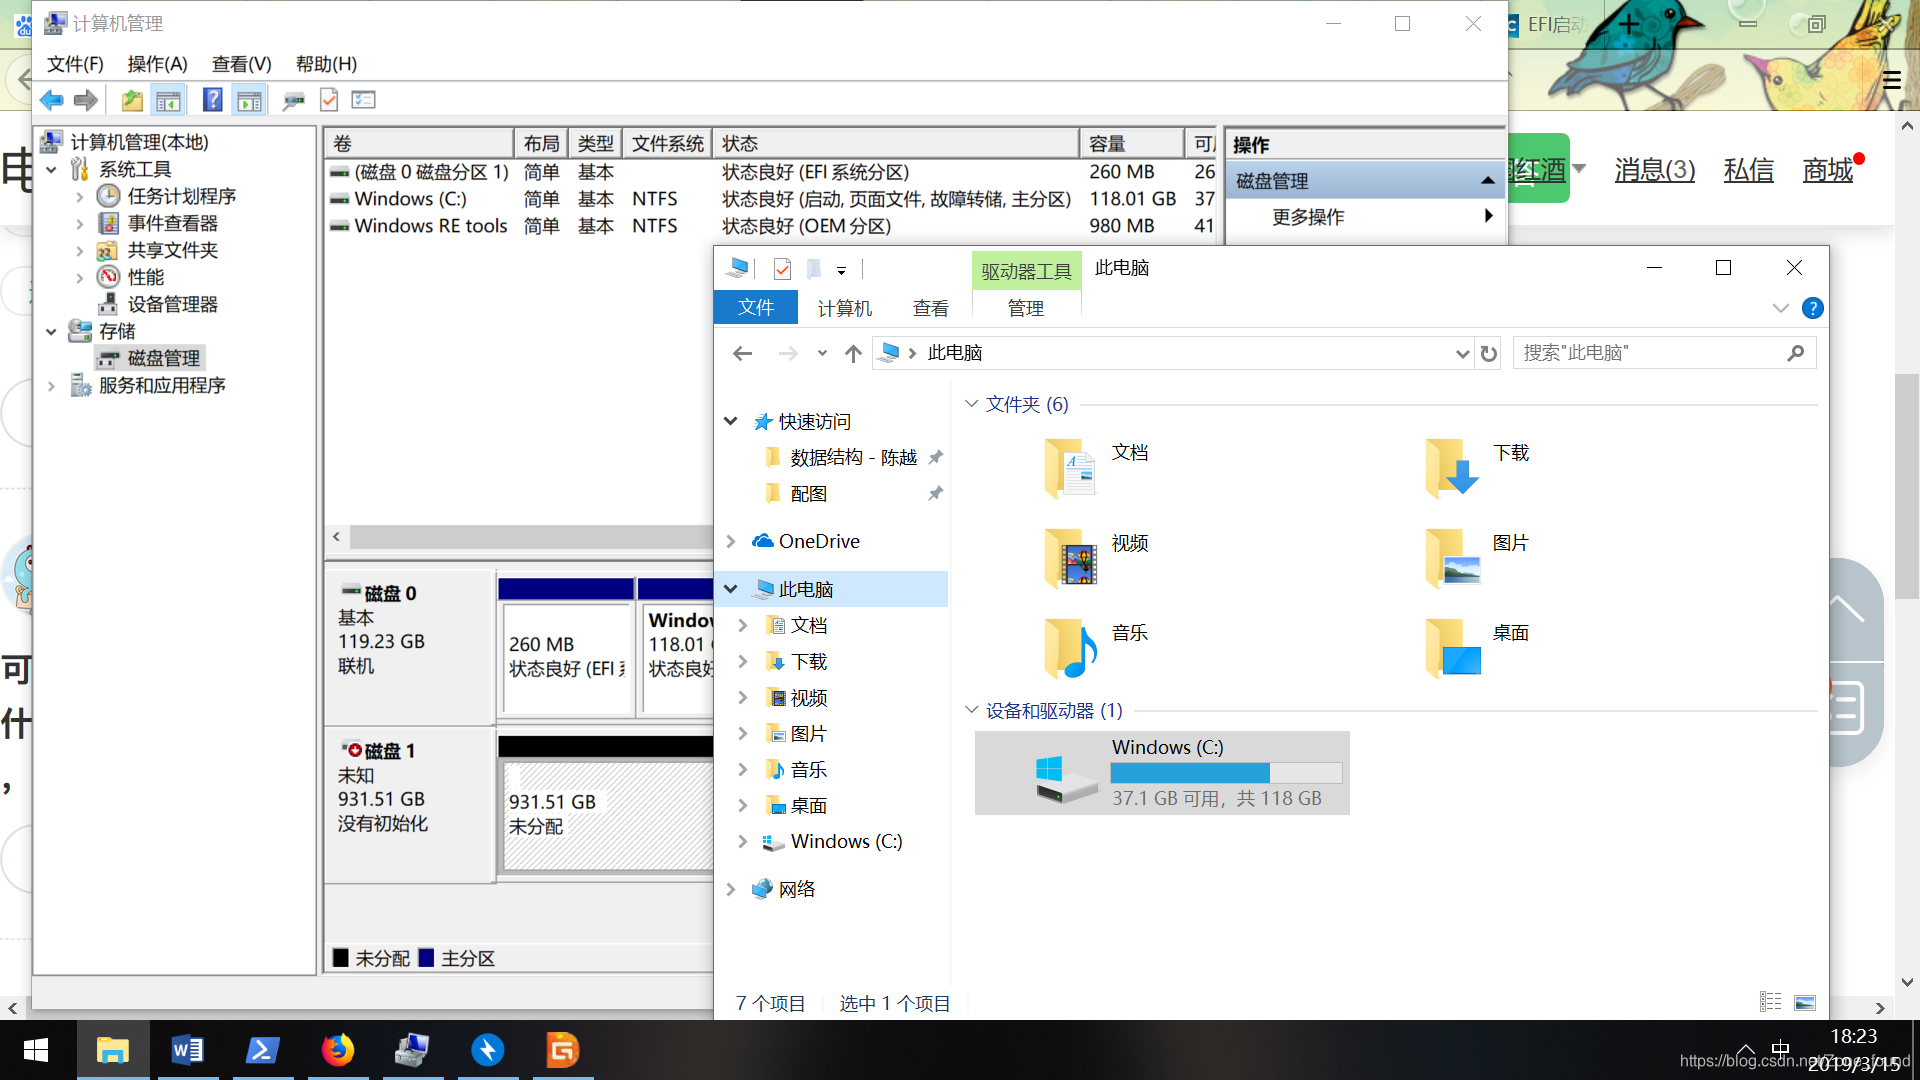This screenshot has height=1080, width=1920.
Task: Select the Windows RE tools volume row
Action: pyautogui.click(x=771, y=226)
